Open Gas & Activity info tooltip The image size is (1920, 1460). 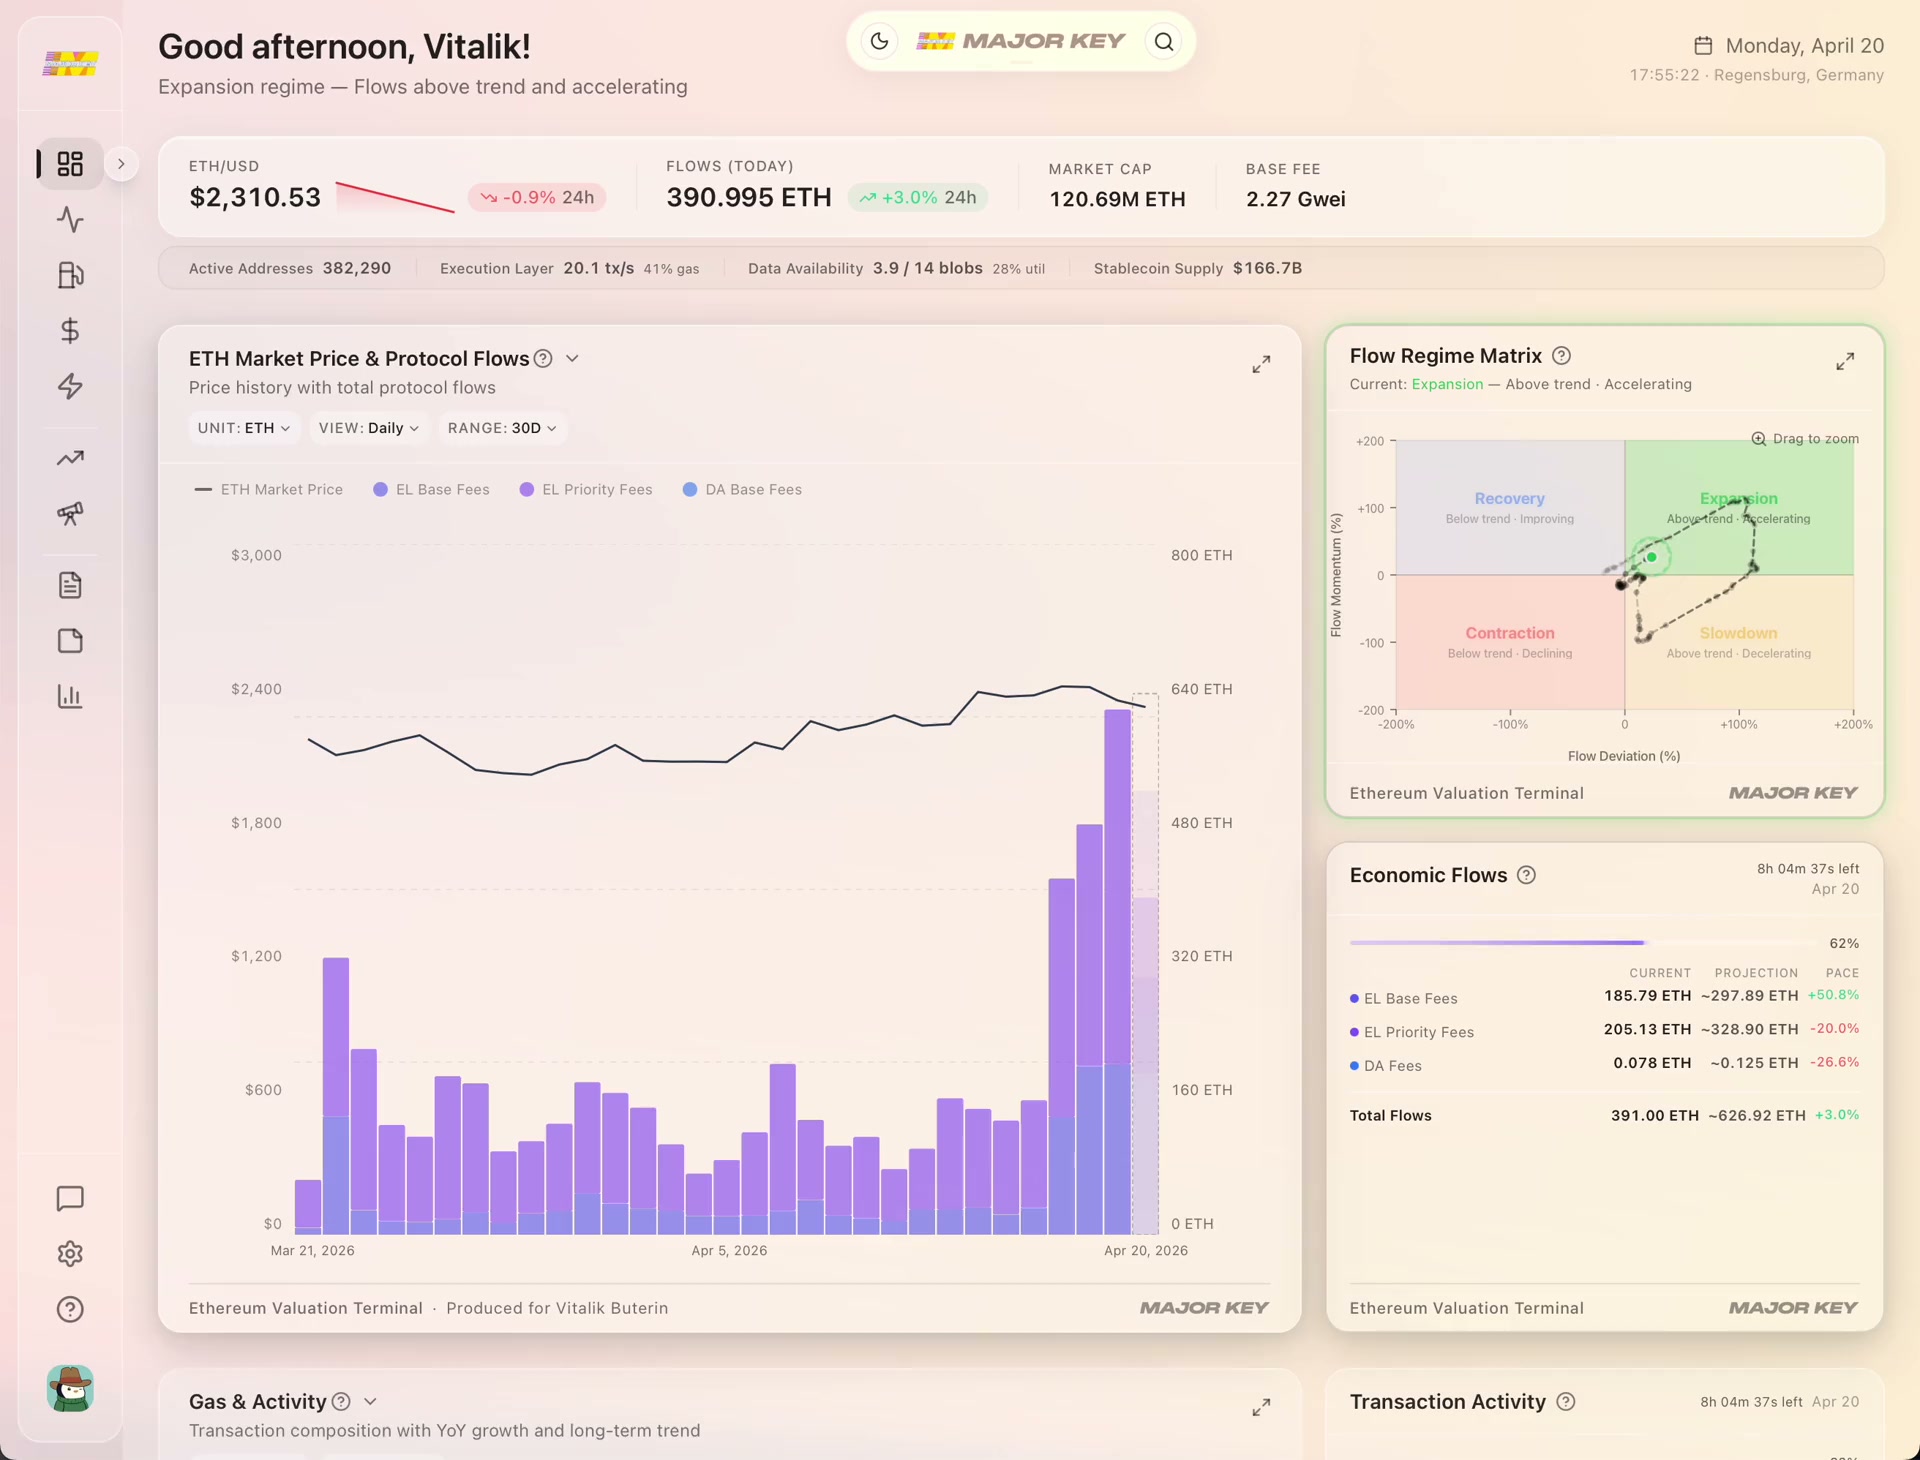pyautogui.click(x=341, y=1402)
